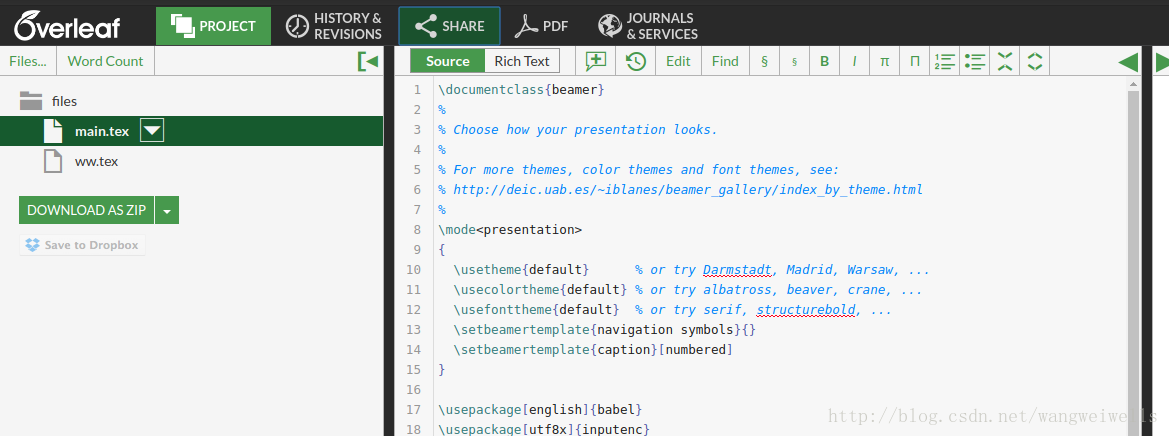
Task: Toggle italic formatting
Action: [x=854, y=61]
